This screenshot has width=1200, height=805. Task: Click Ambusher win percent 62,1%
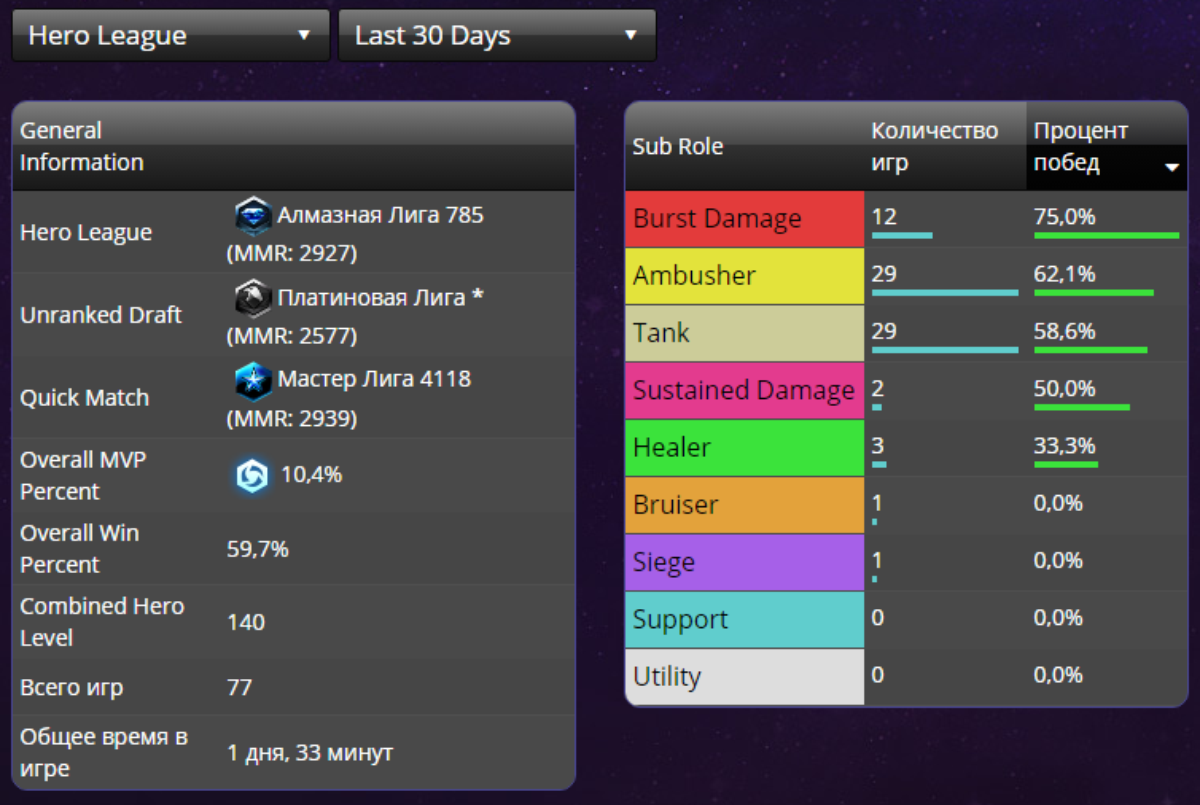(x=1065, y=274)
